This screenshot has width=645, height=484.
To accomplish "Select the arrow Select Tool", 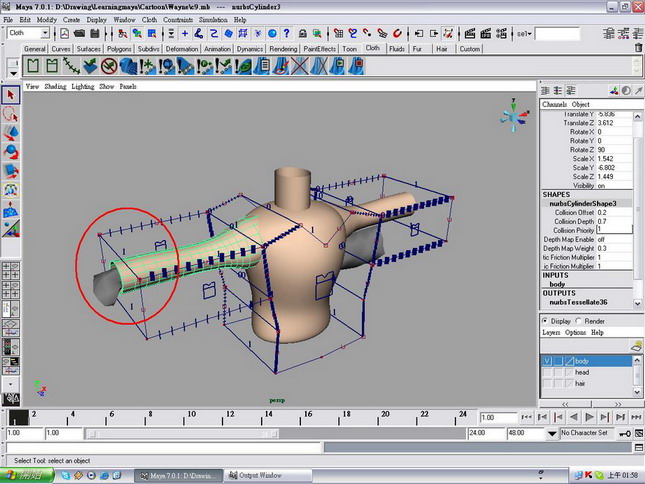I will point(11,95).
